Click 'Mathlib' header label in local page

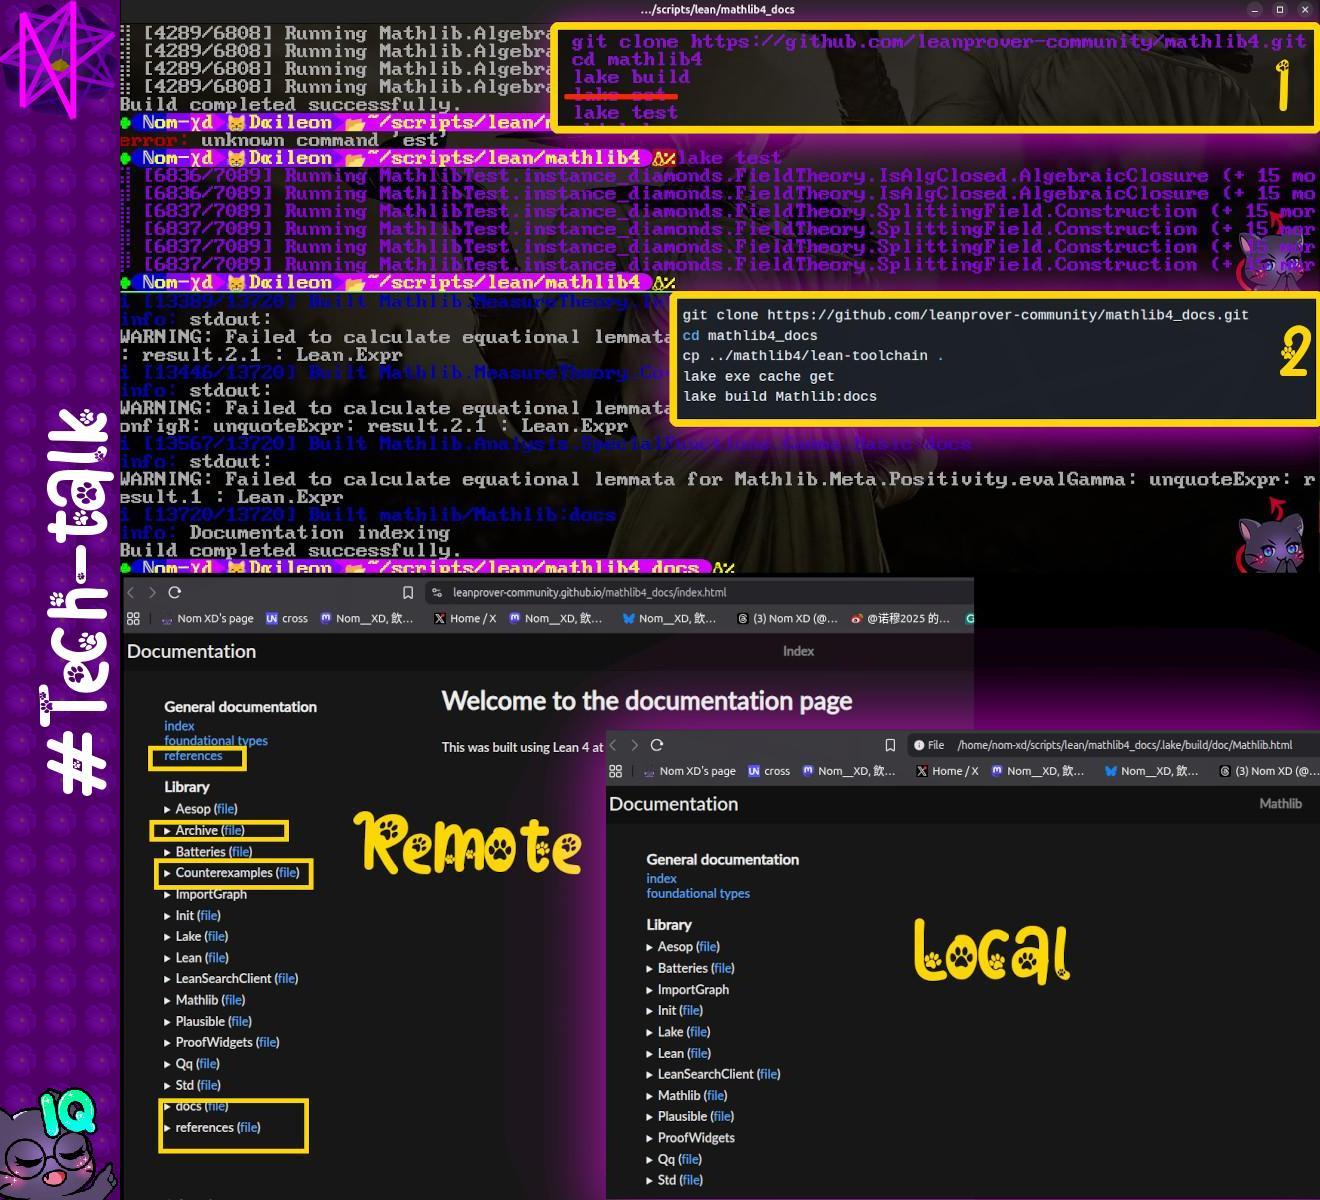[1280, 804]
